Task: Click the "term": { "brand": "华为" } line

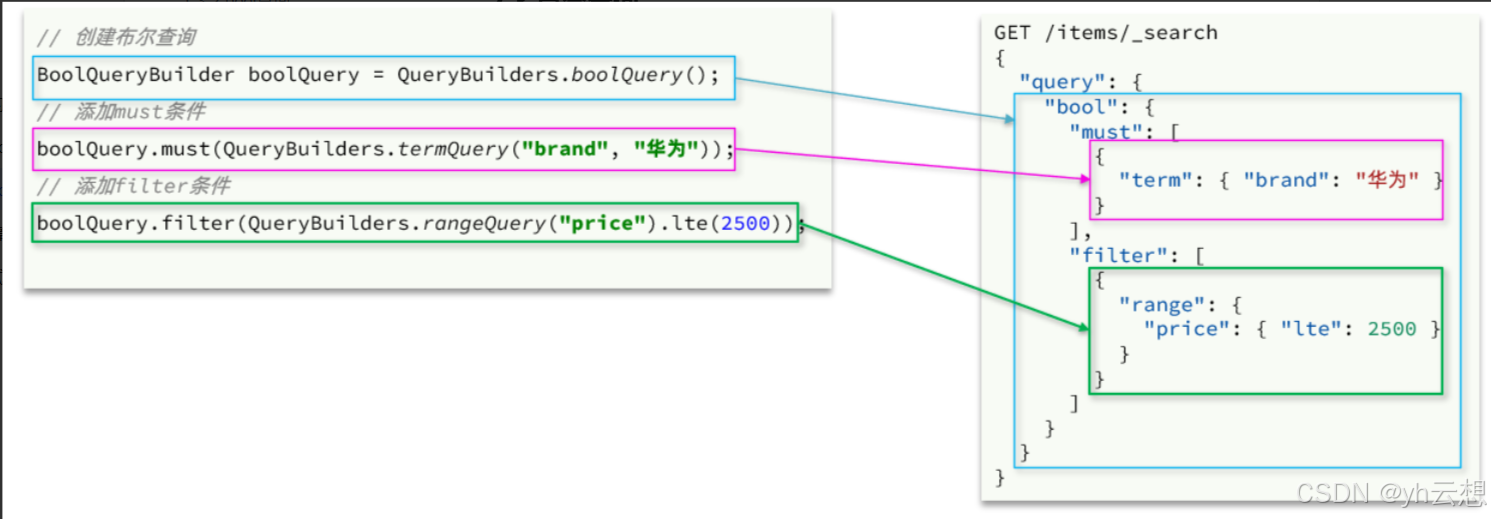Action: 1281,181
